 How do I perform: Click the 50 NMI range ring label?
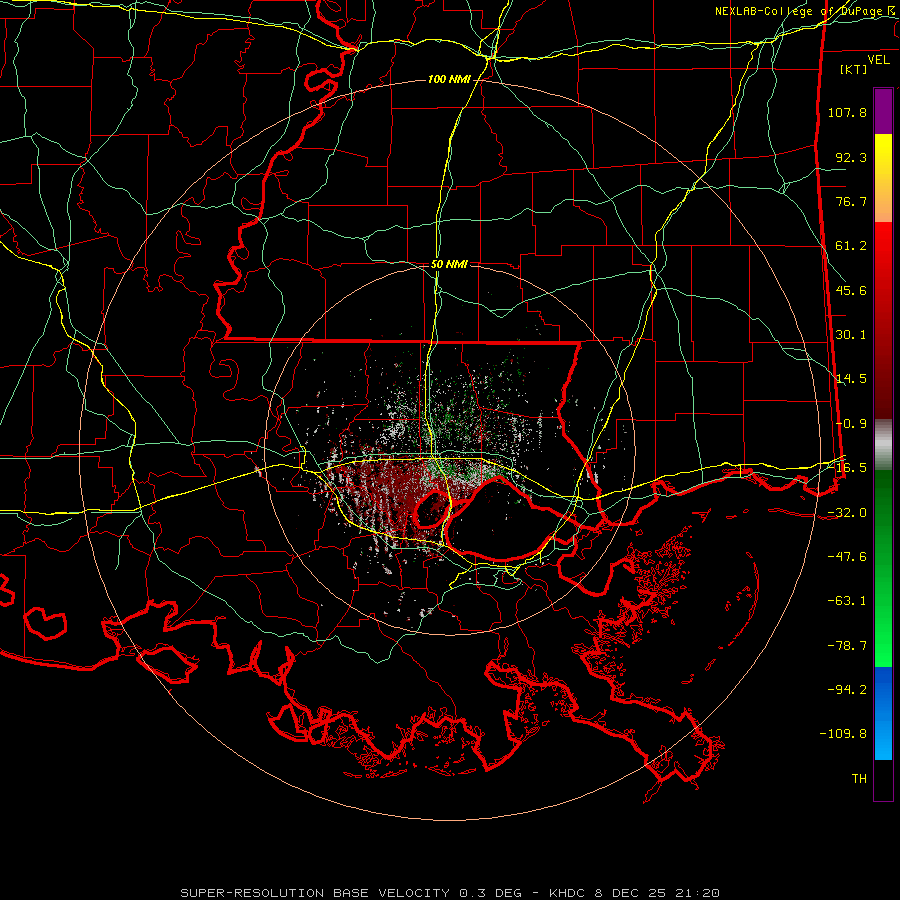pyautogui.click(x=449, y=264)
